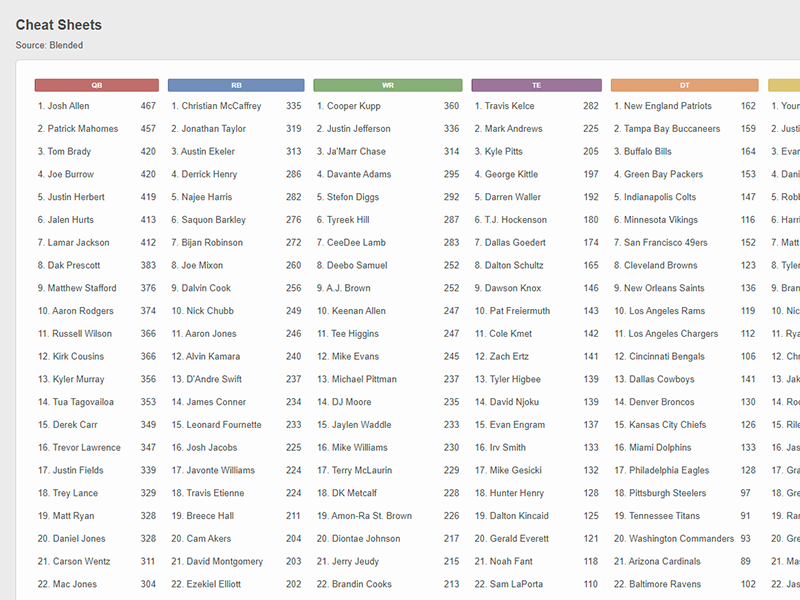Viewport: 800px width, 600px height.
Task: Select Los Angeles Chargers row
Action: (x=684, y=334)
